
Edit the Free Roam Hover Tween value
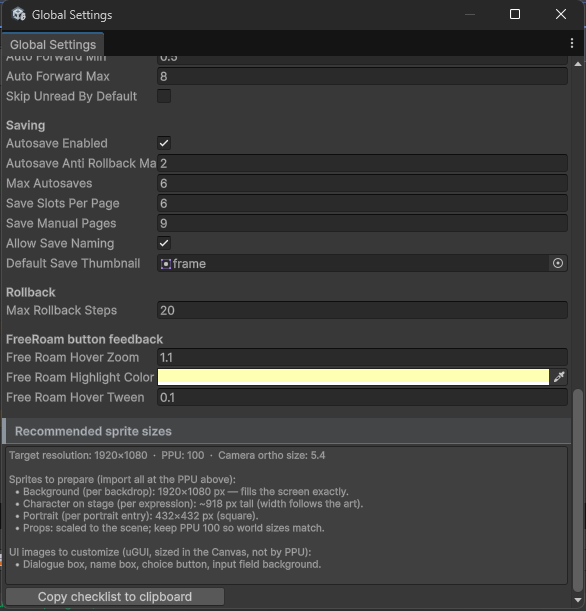[362, 397]
